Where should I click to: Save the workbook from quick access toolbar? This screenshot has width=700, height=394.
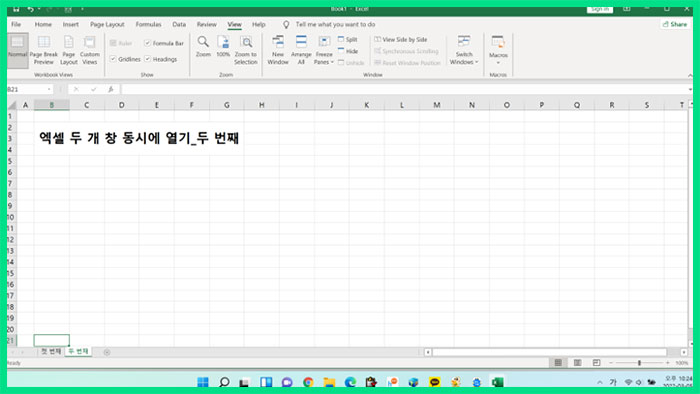pyautogui.click(x=16, y=9)
